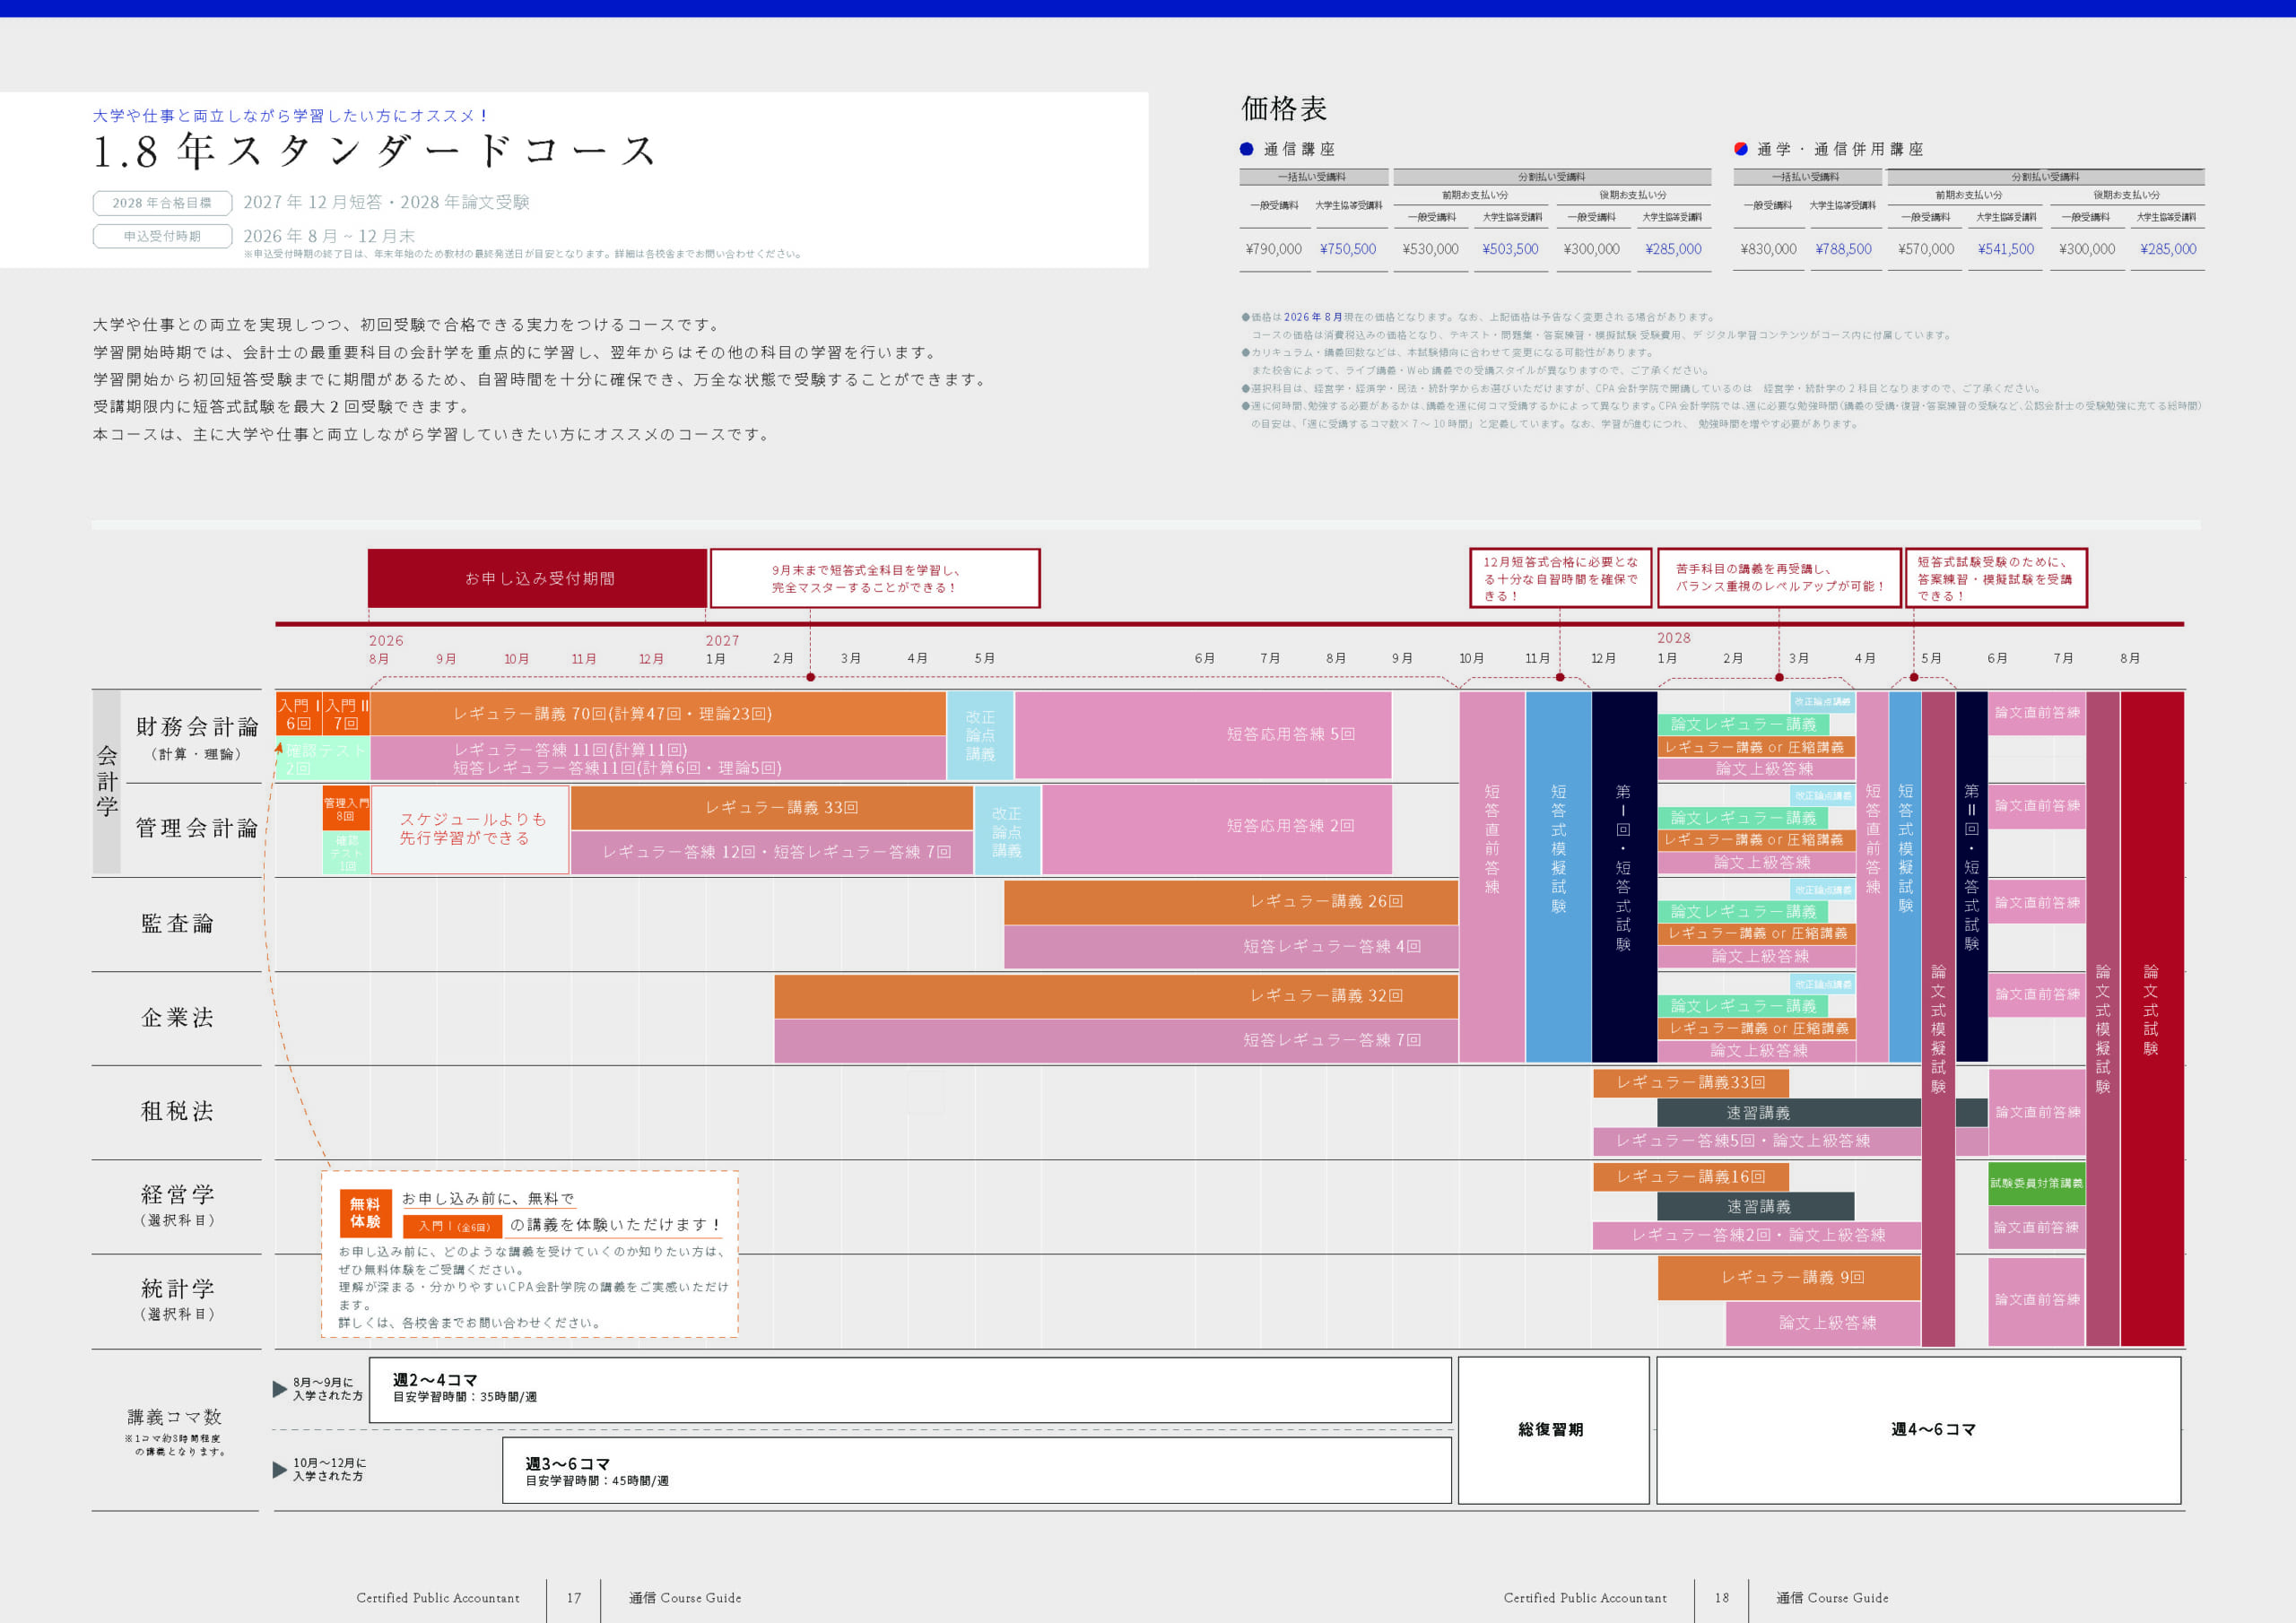Click the red 論文式試験 vertical bar

(2152, 1018)
